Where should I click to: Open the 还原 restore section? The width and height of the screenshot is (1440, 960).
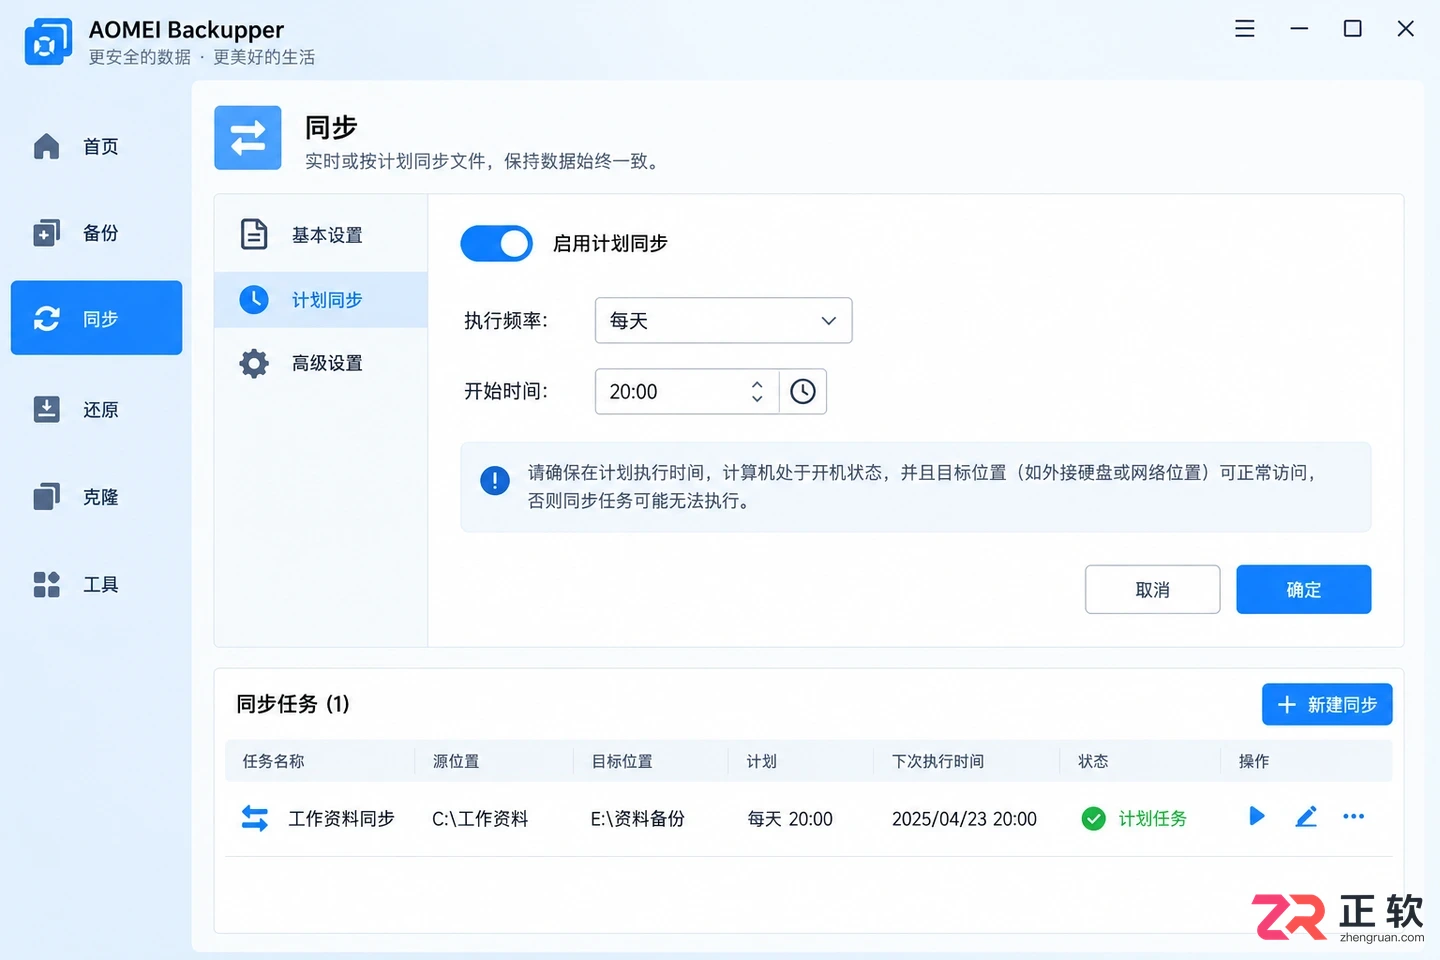(96, 410)
